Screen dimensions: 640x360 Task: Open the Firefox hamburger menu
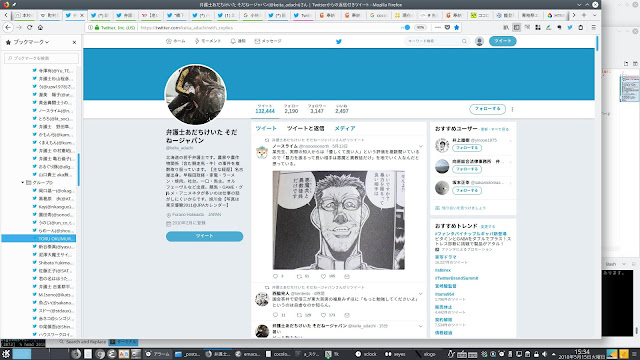(x=593, y=27)
